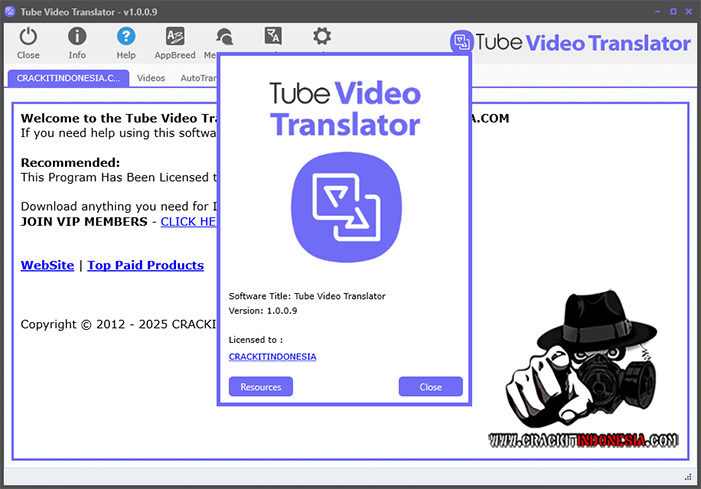
Task: Open settings via the gear icon
Action: (322, 36)
